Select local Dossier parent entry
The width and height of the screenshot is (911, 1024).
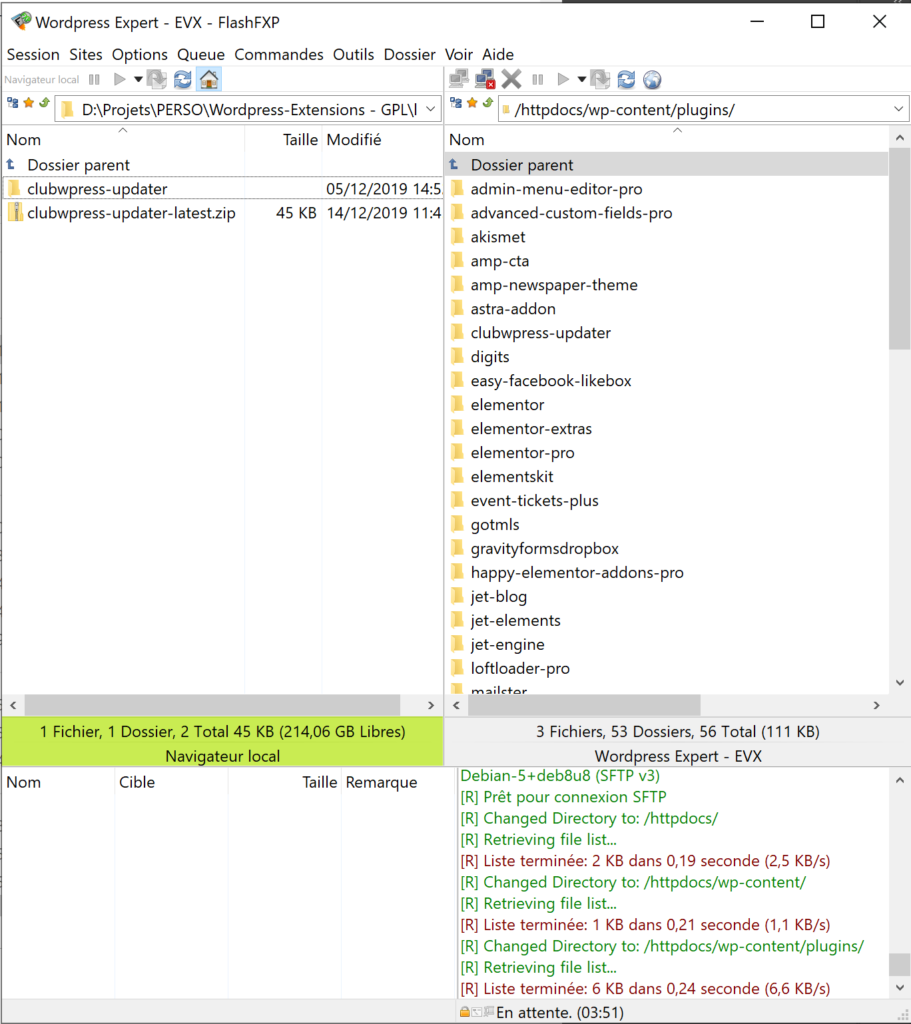pyautogui.click(x=222, y=165)
